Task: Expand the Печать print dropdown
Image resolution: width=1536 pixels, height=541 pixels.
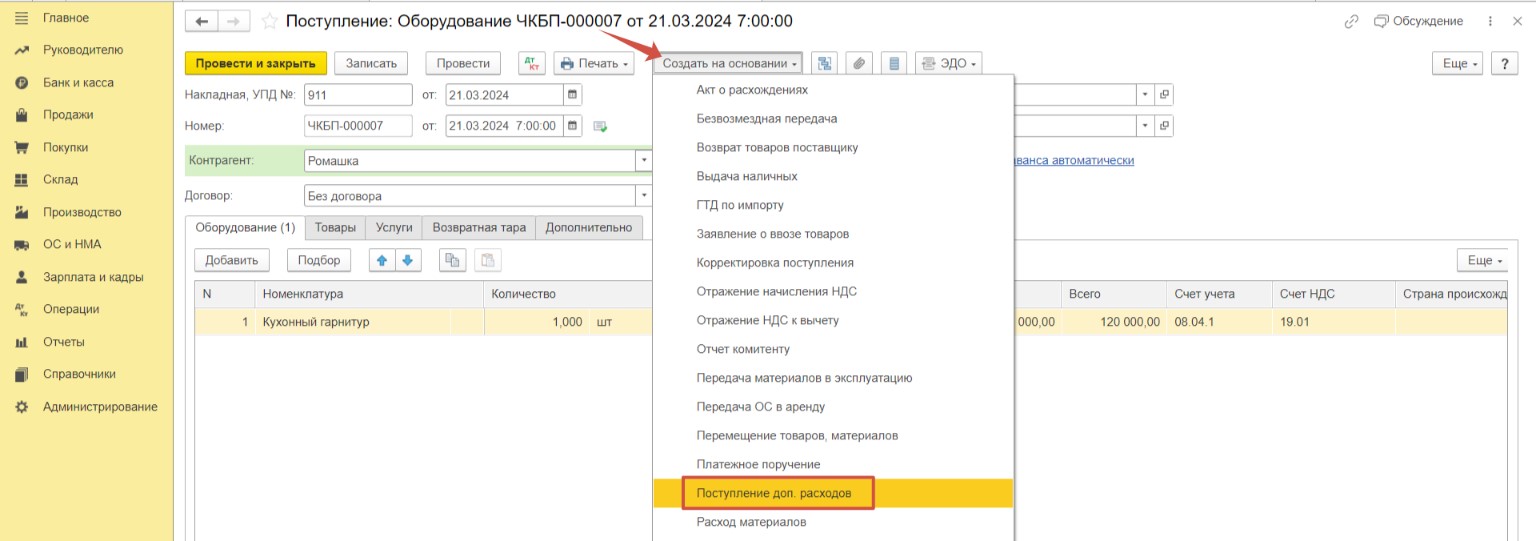Action: pos(594,63)
